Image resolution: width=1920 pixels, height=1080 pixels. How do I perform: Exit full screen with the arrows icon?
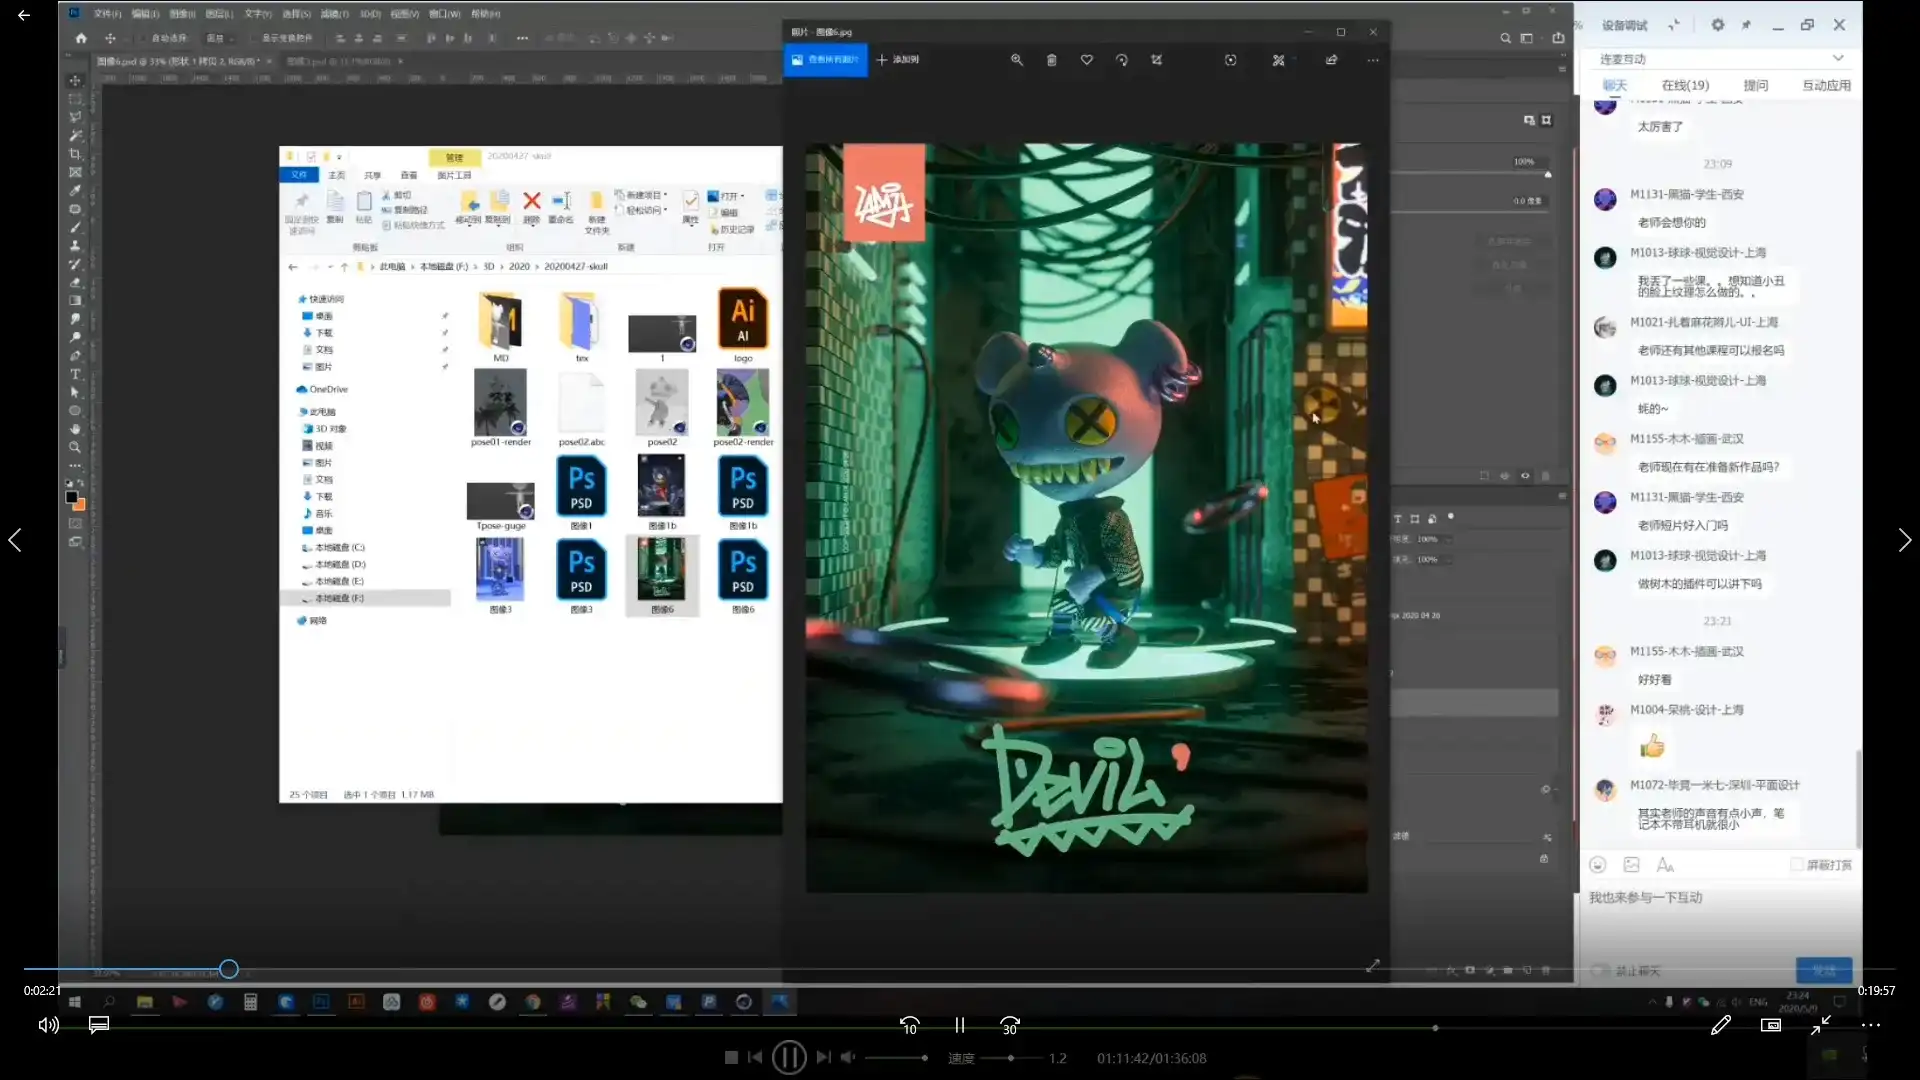pos(1821,1026)
